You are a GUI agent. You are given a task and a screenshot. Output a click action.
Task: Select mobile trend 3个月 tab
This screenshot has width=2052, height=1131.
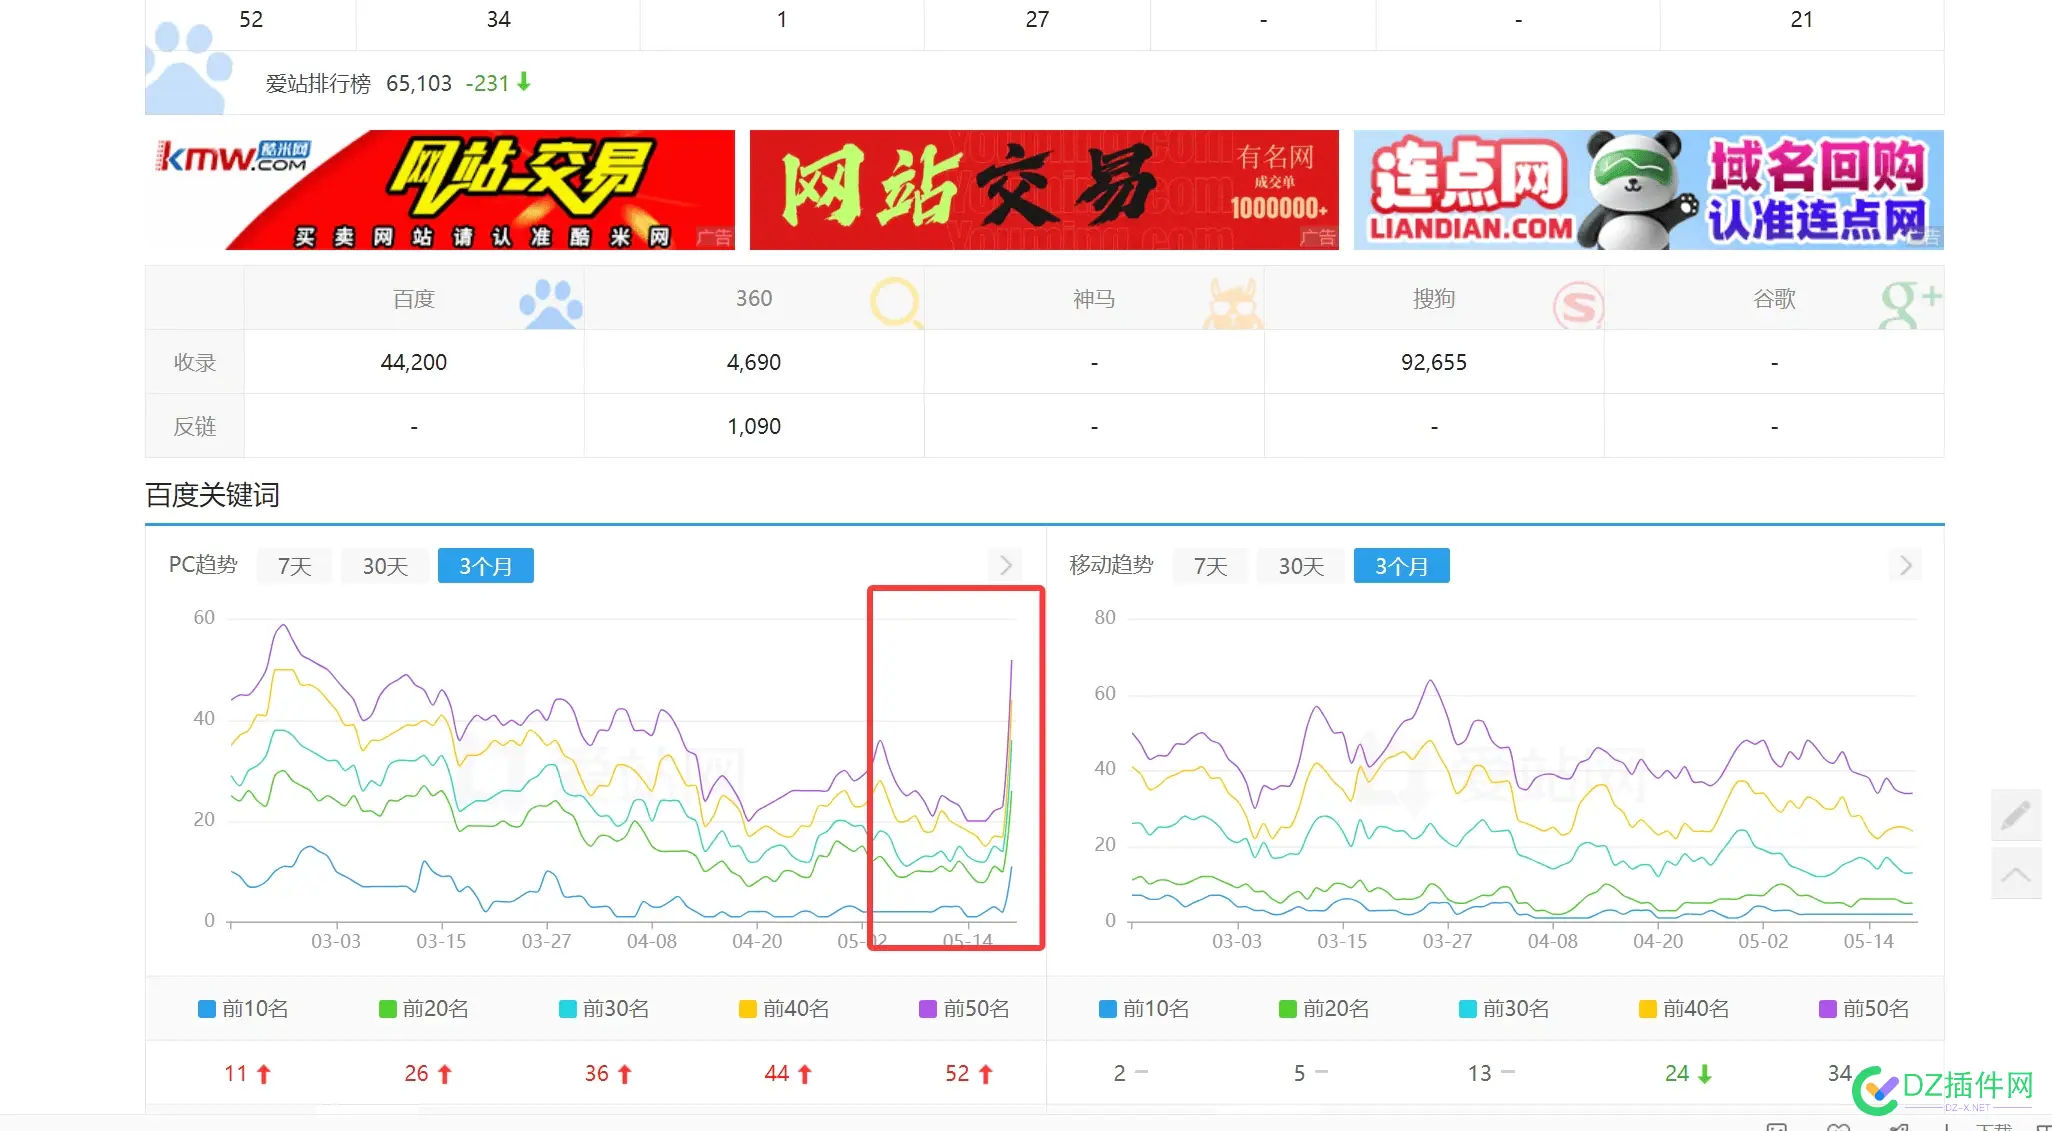point(1402,566)
